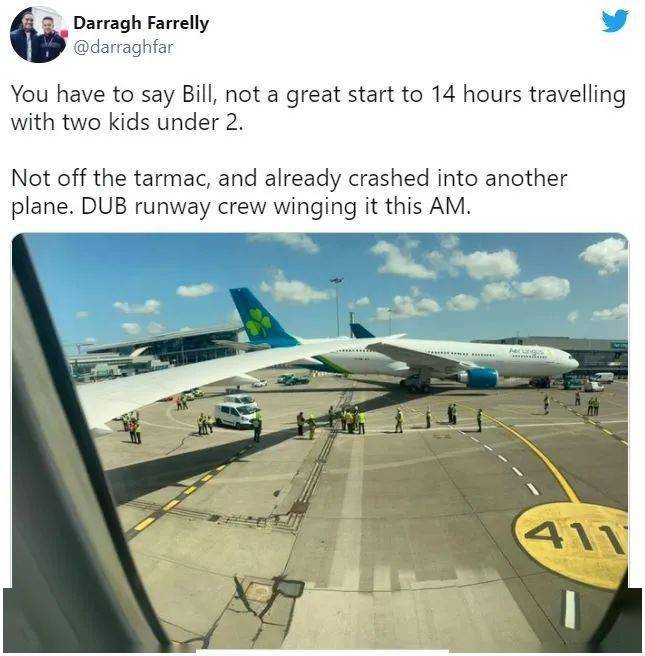The width and height of the screenshot is (645, 656).
Task: Click the paragraph starting Not off the tarmac
Action: click(x=289, y=192)
